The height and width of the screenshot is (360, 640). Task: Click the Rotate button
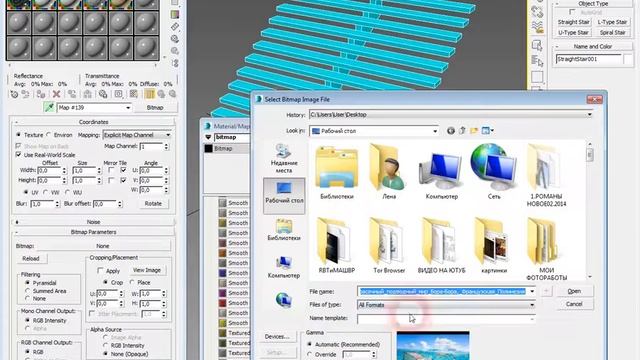point(153,203)
